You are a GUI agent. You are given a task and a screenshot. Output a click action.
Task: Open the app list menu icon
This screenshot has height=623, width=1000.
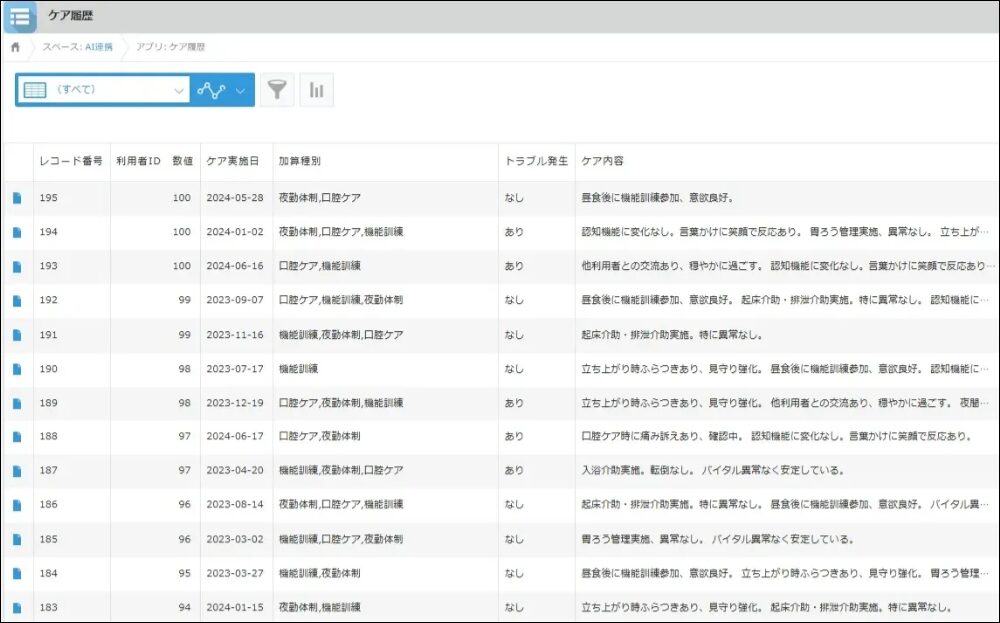point(19,16)
